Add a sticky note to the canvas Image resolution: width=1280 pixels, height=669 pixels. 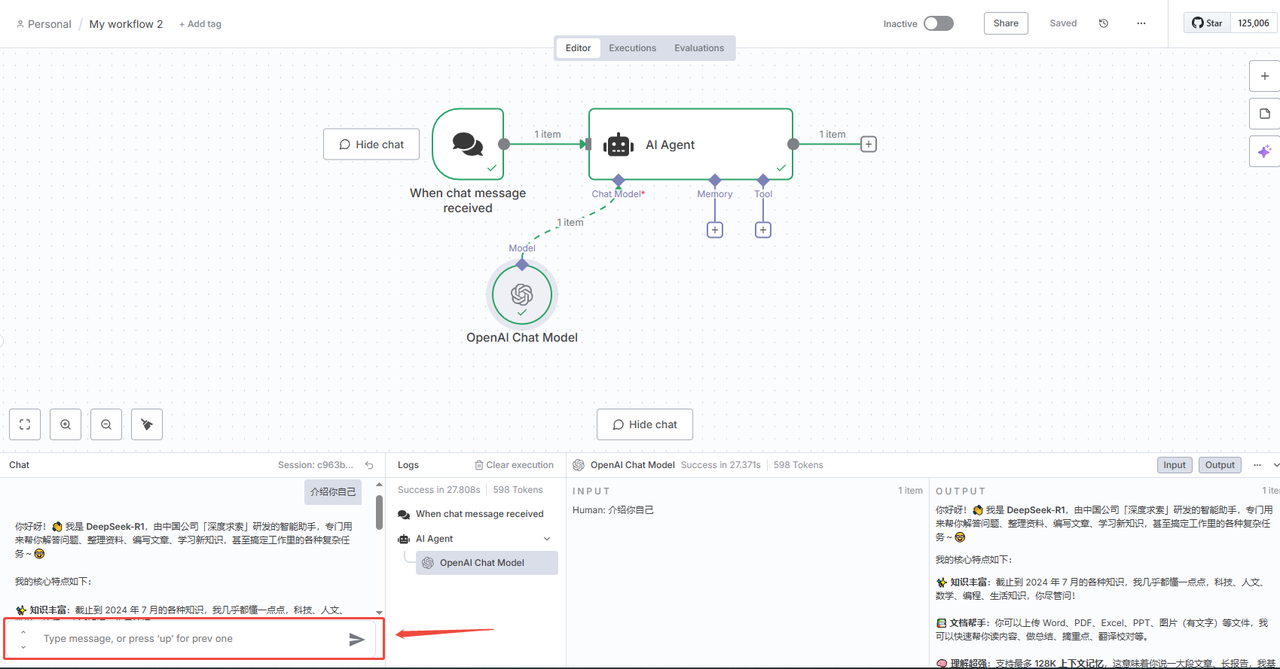1265,114
